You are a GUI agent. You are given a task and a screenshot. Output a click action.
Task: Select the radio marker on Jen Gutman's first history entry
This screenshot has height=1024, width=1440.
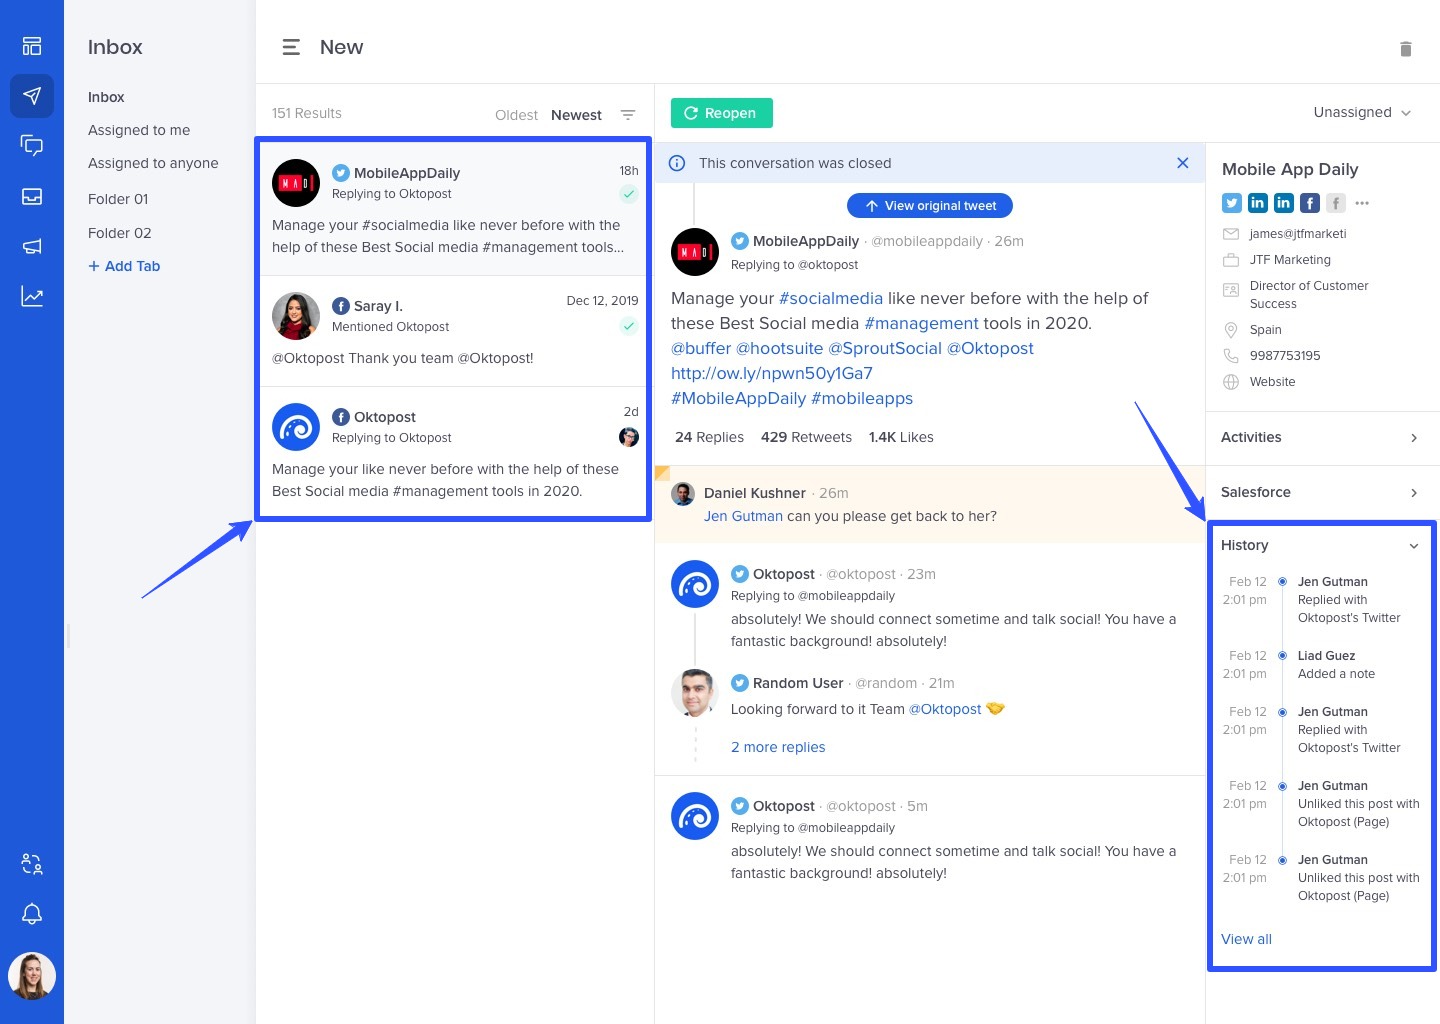tap(1283, 581)
